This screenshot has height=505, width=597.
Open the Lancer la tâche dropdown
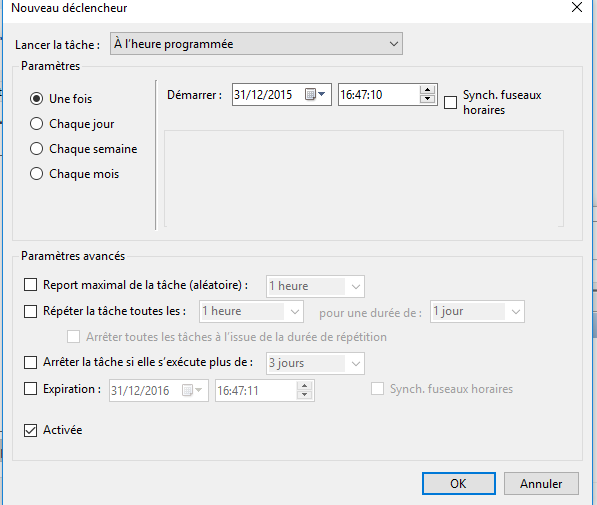coord(256,44)
